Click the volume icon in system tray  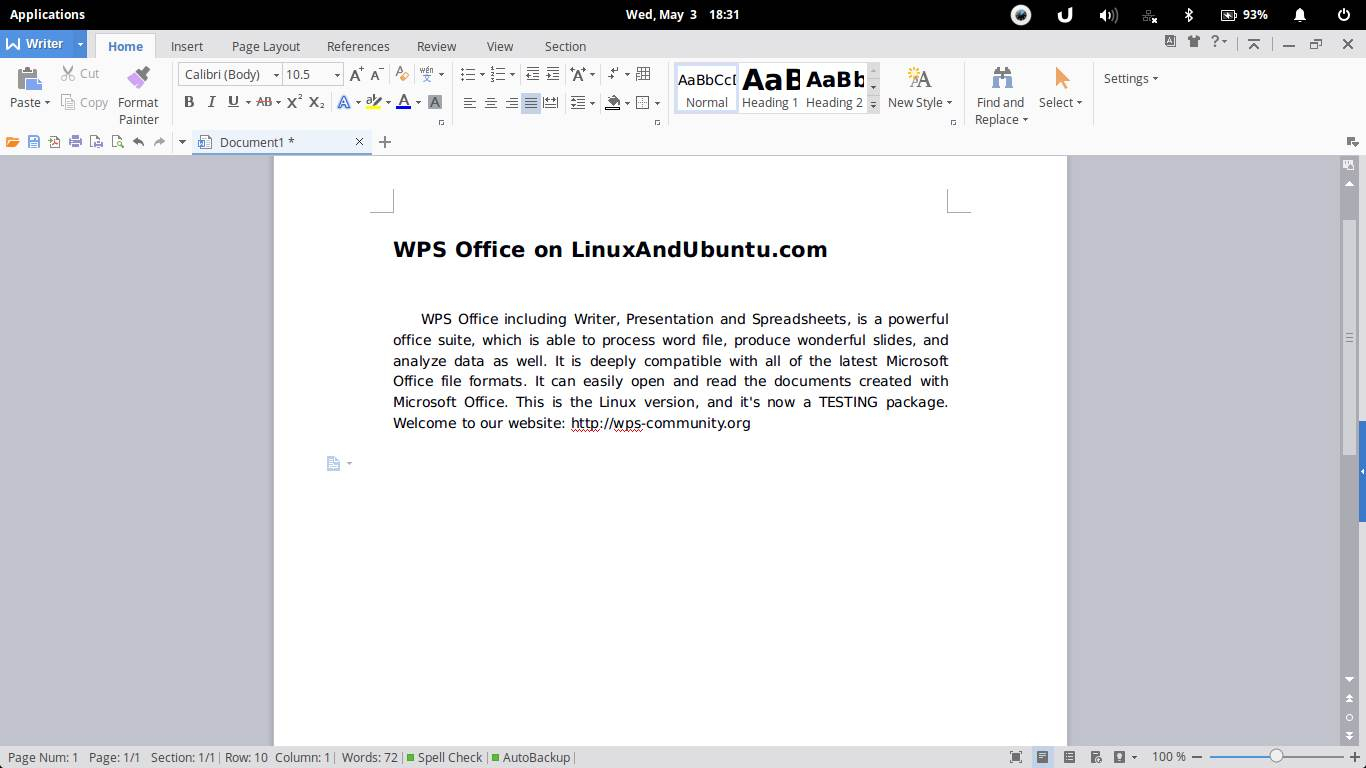coord(1108,15)
